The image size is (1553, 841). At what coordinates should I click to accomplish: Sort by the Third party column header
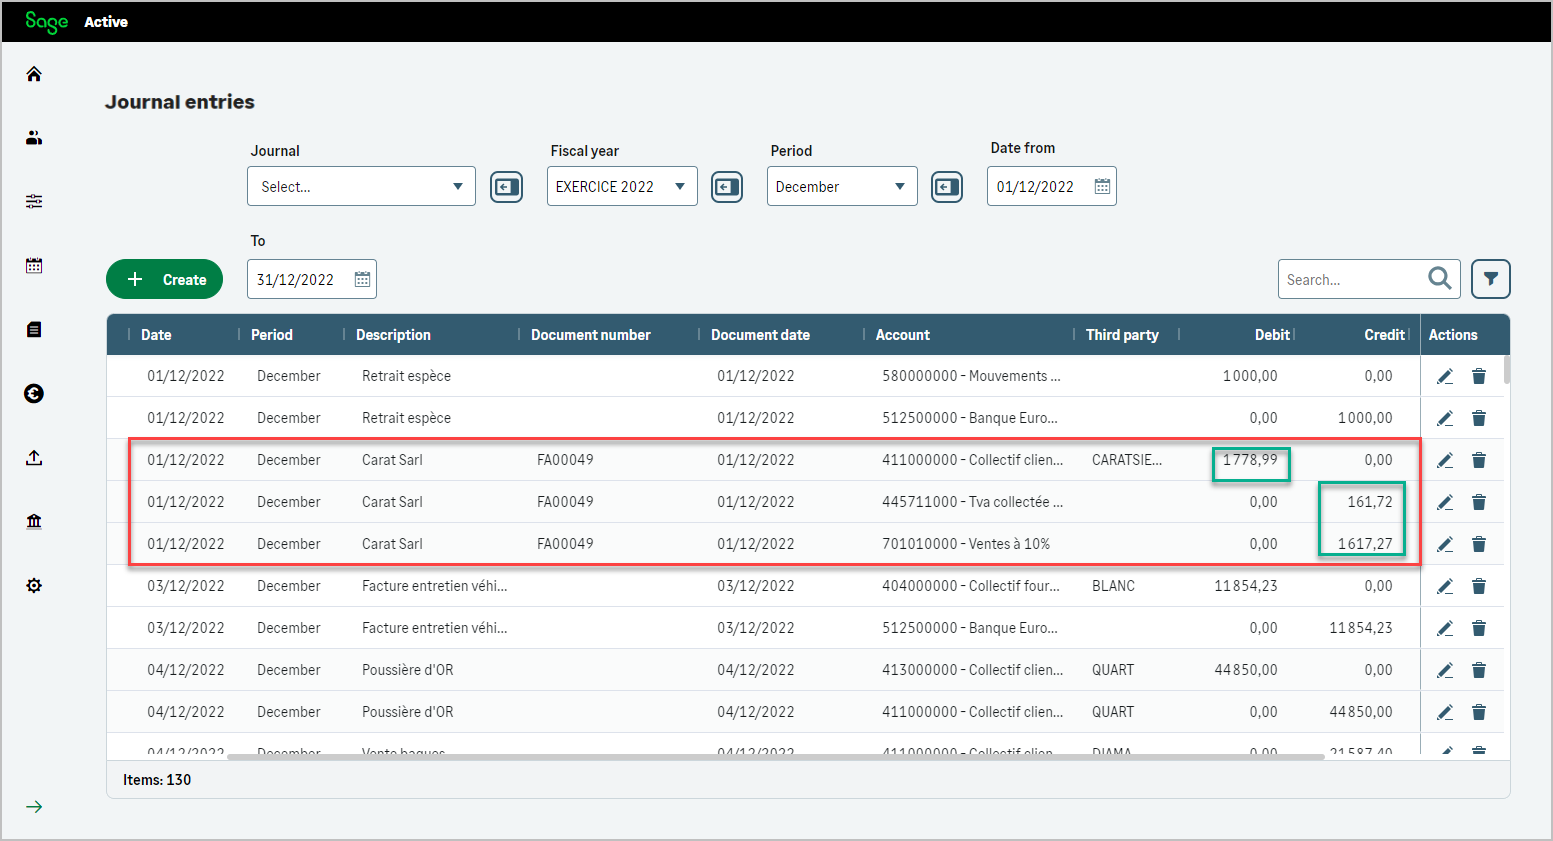(x=1122, y=335)
